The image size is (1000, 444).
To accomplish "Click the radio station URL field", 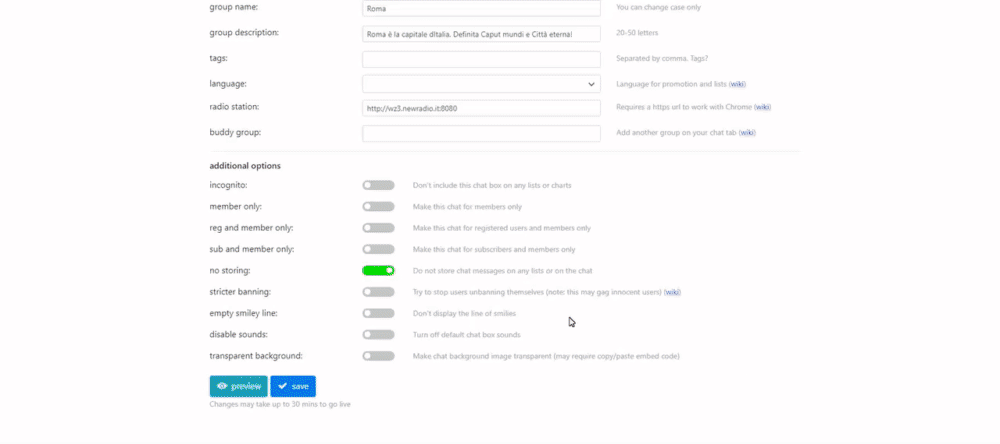I will click(482, 108).
